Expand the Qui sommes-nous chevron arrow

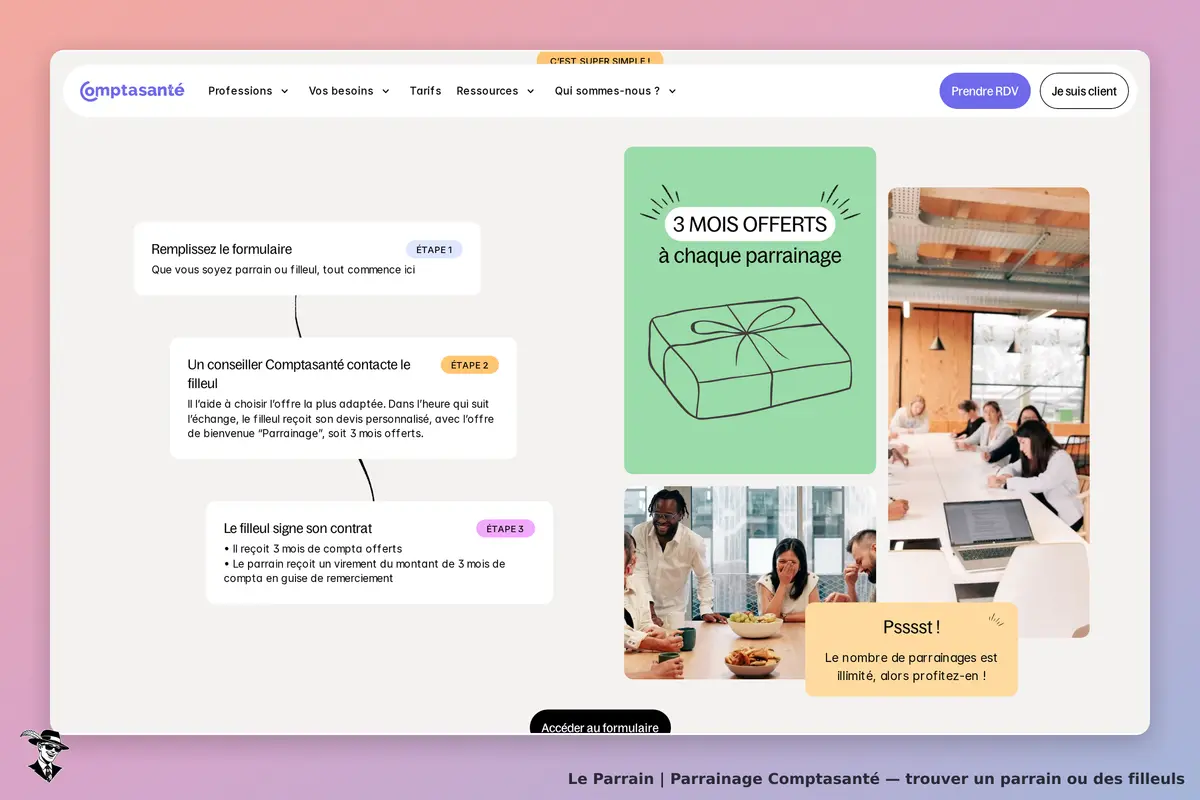pyautogui.click(x=672, y=91)
